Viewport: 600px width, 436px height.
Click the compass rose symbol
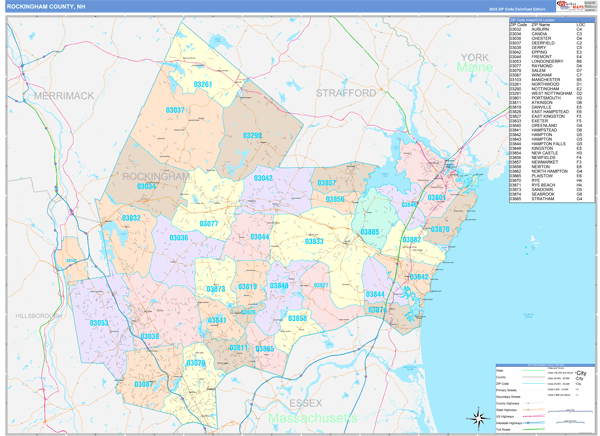click(x=479, y=418)
